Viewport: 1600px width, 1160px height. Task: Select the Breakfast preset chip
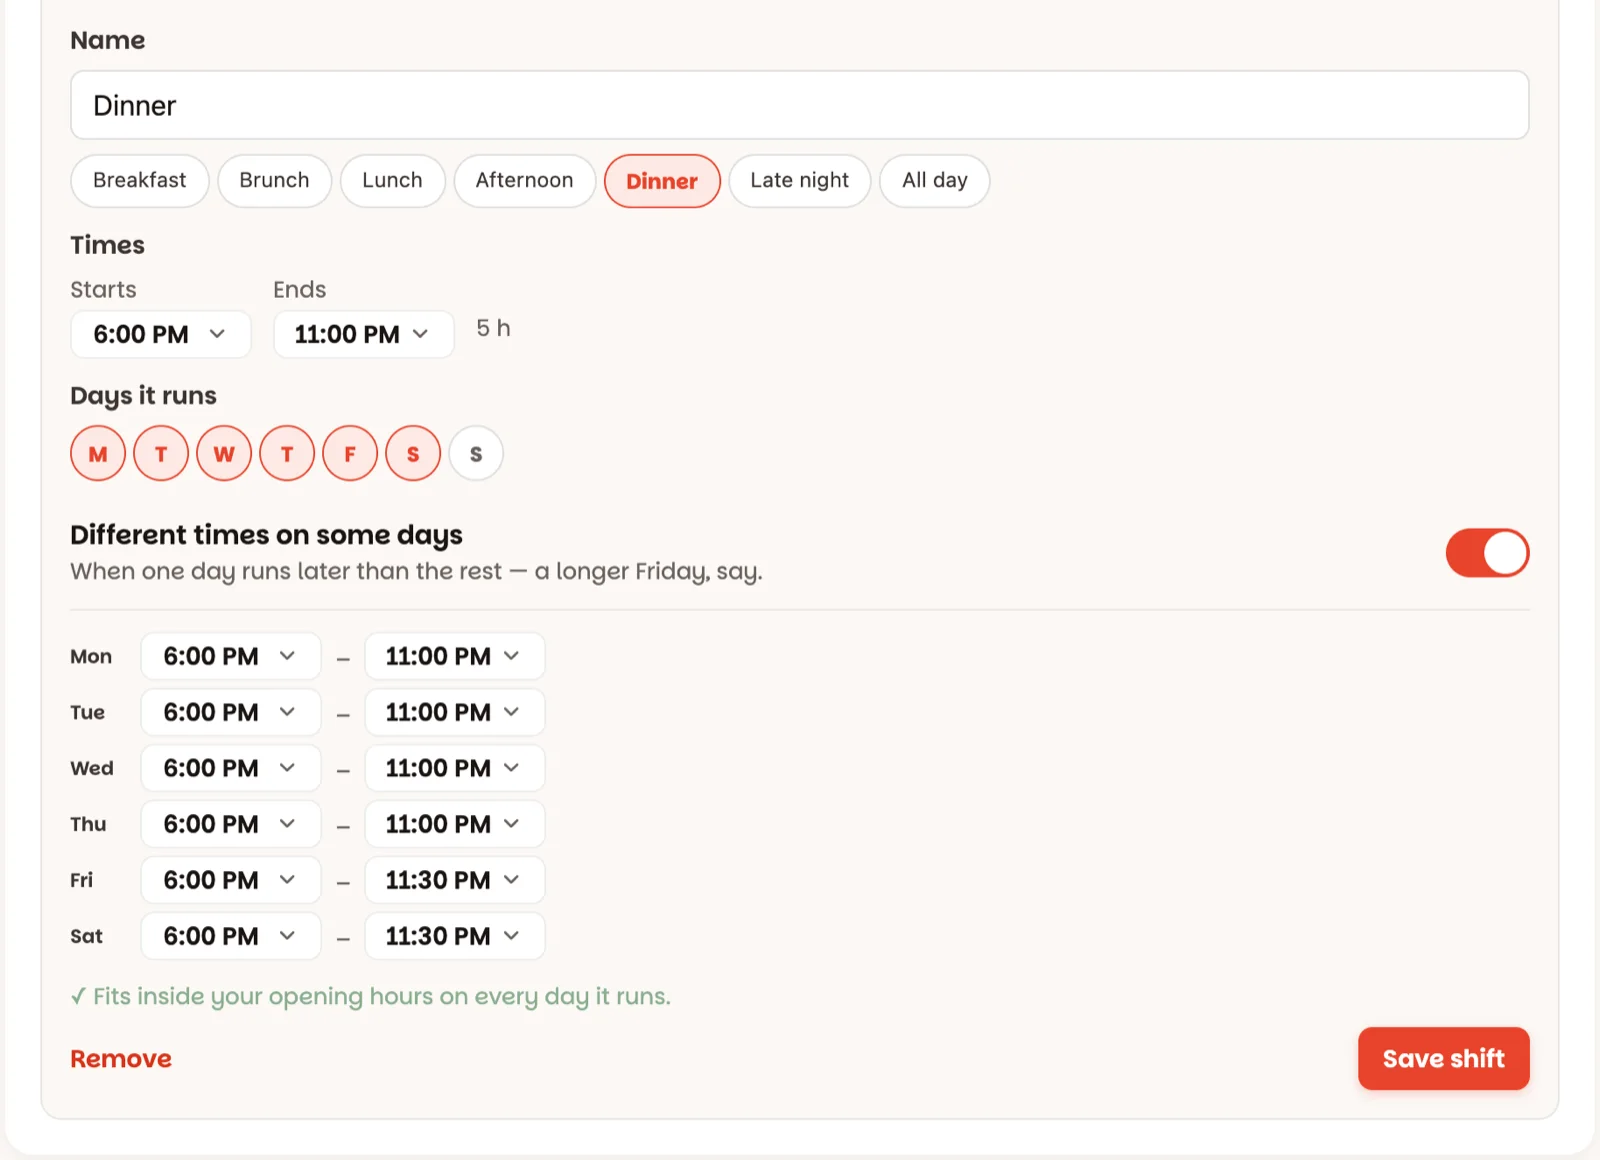[140, 181]
